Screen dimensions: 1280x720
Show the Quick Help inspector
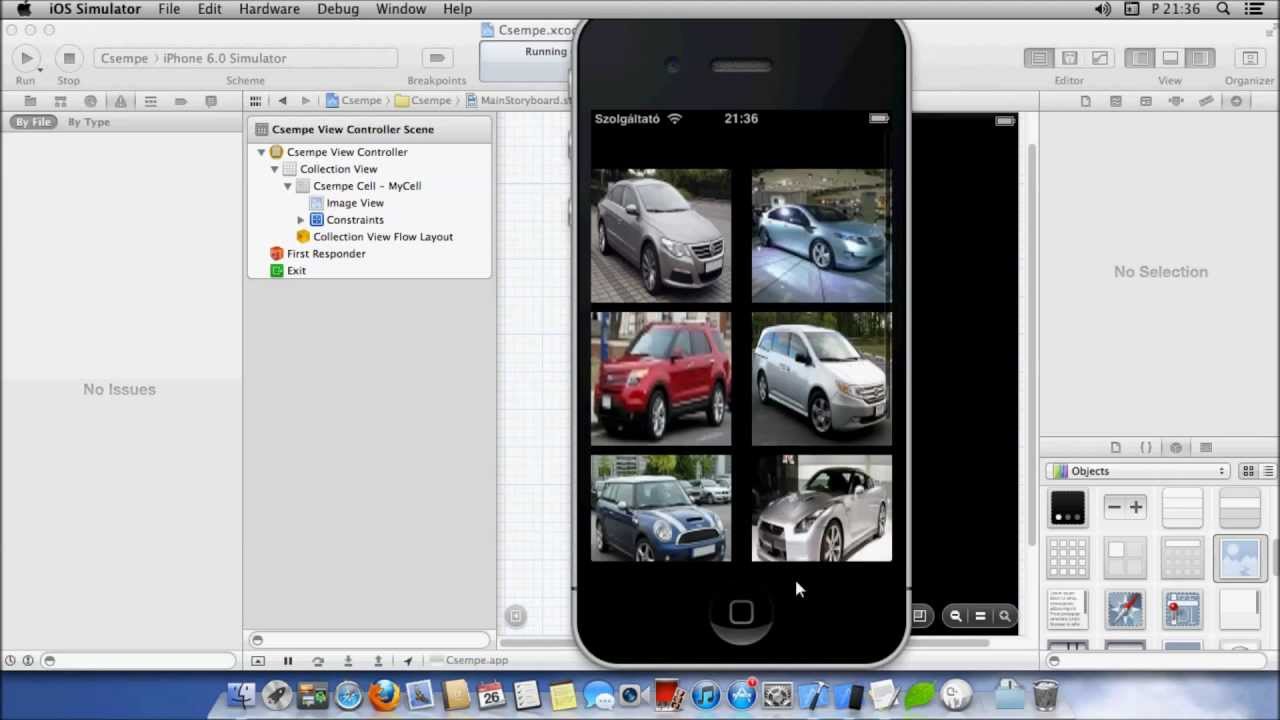tap(1116, 101)
